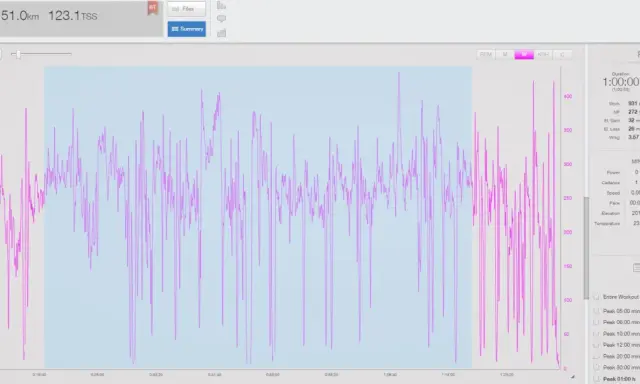The image size is (640, 384).
Task: Click the 1:00:00 duration value
Action: coord(621,82)
